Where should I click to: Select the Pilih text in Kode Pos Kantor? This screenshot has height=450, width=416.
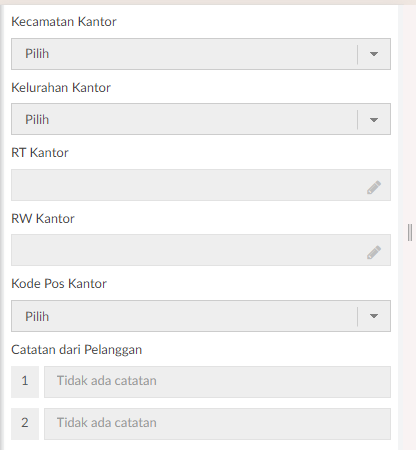(x=37, y=316)
